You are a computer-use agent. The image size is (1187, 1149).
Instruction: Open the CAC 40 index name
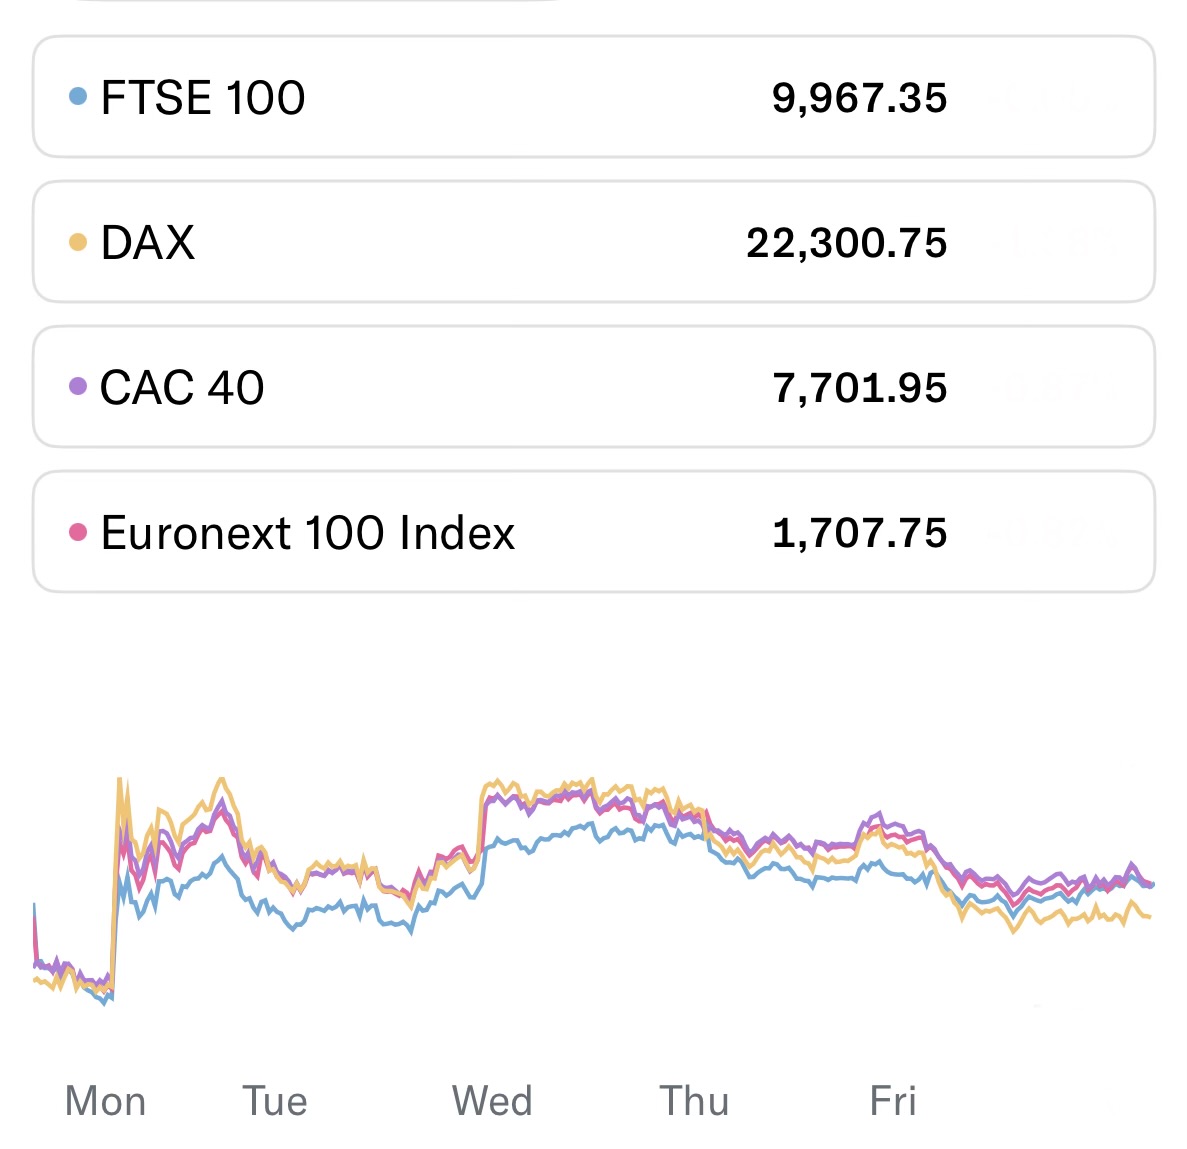pyautogui.click(x=182, y=388)
